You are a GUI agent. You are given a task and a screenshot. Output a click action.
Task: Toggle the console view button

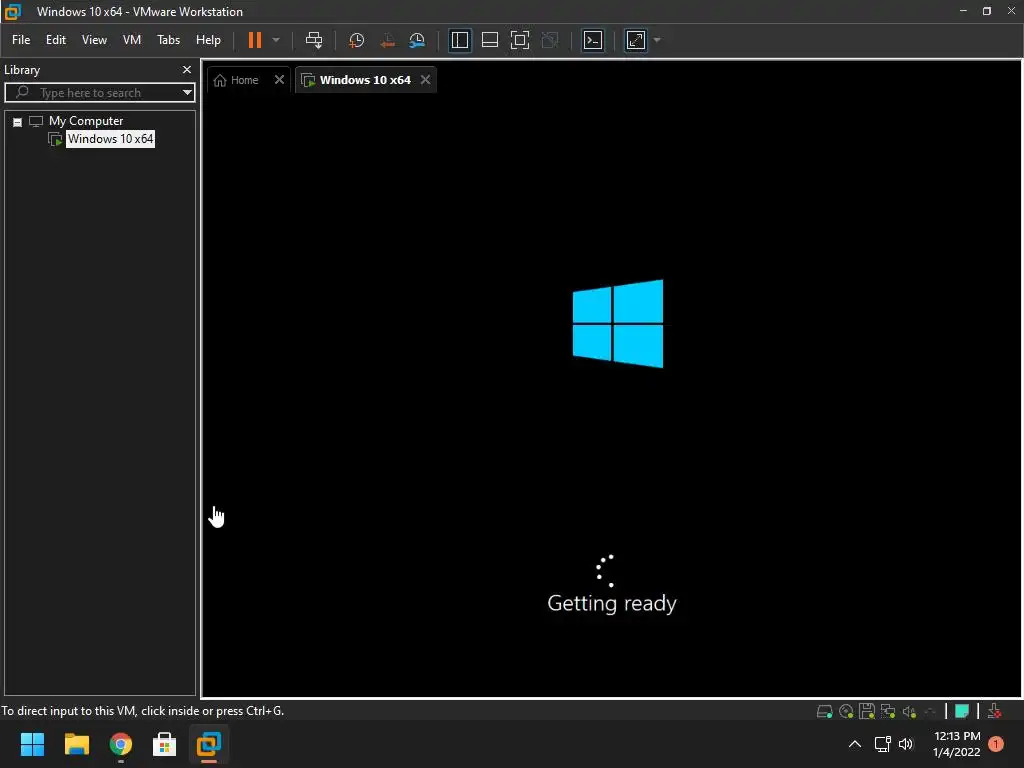593,40
